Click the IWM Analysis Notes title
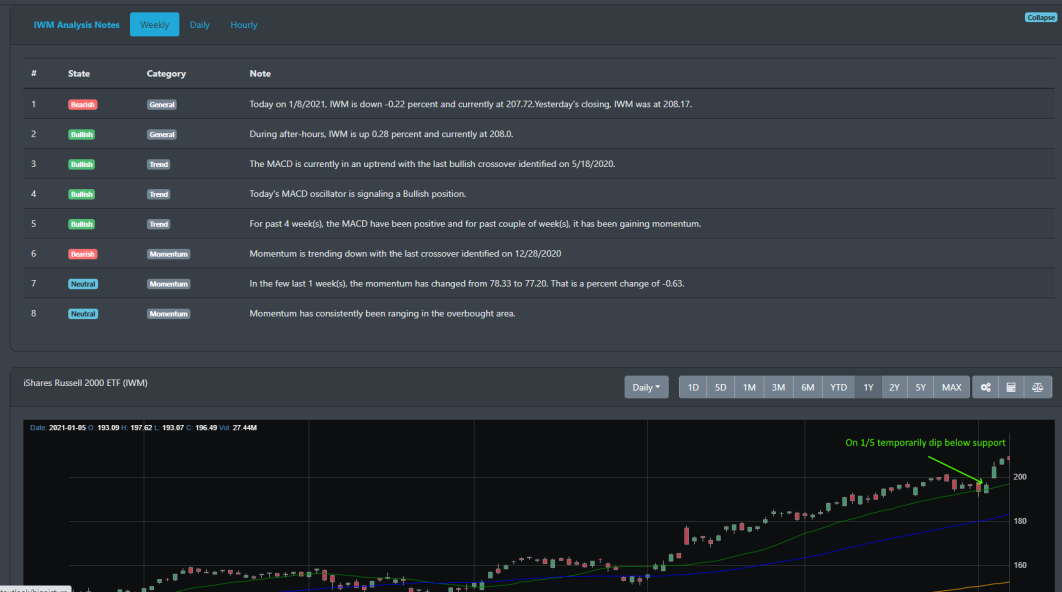Screen dimensions: 1062x592 click(77, 24)
